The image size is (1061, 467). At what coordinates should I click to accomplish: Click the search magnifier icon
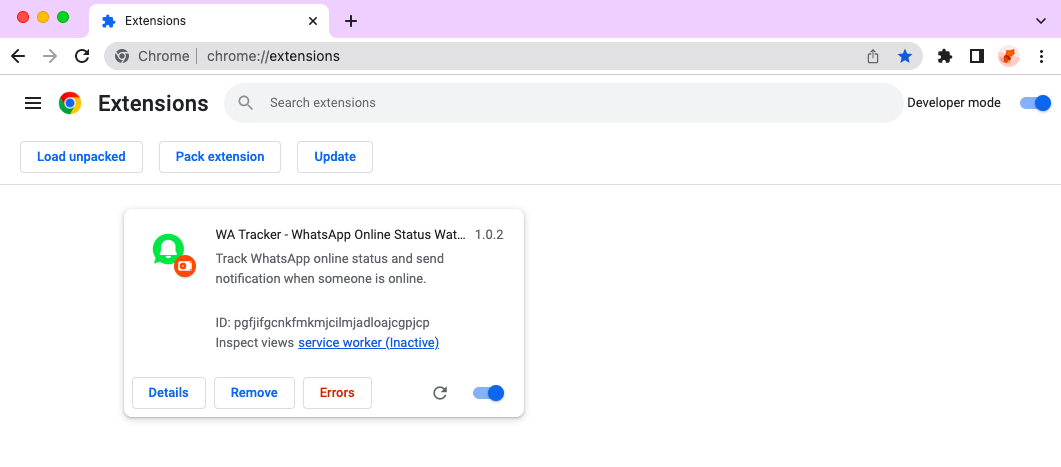pyautogui.click(x=246, y=103)
